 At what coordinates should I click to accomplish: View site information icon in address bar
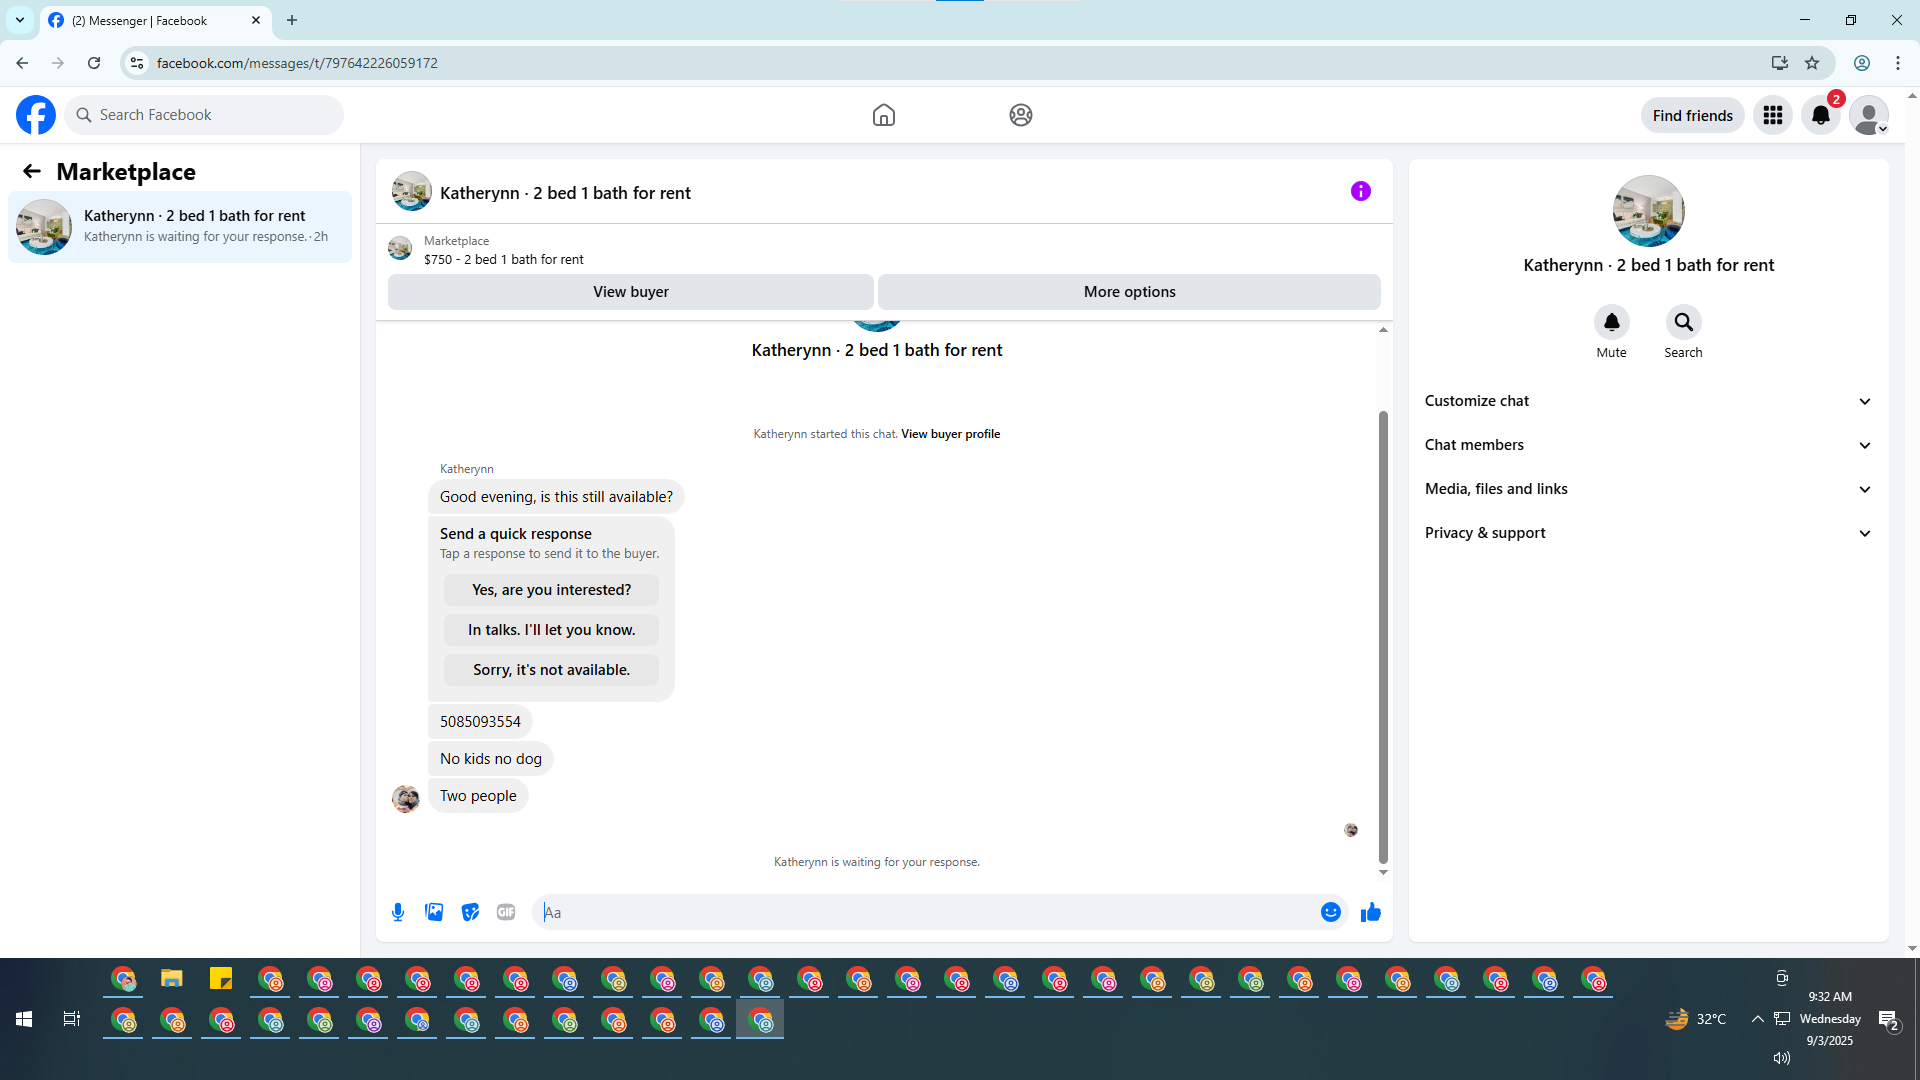pos(137,63)
